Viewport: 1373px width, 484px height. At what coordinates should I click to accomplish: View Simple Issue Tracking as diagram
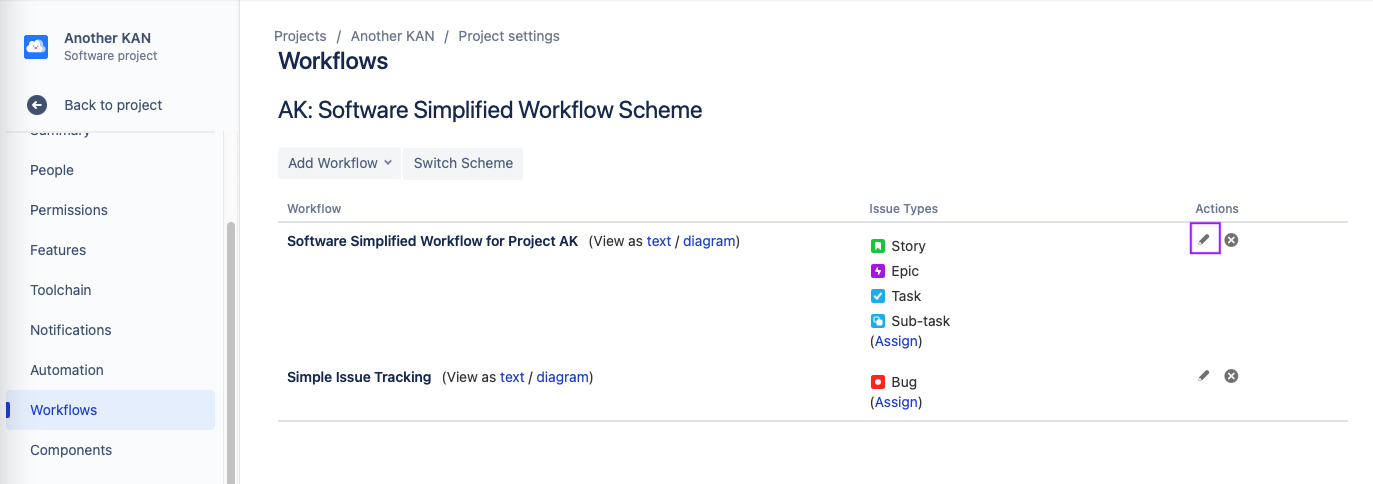[562, 377]
